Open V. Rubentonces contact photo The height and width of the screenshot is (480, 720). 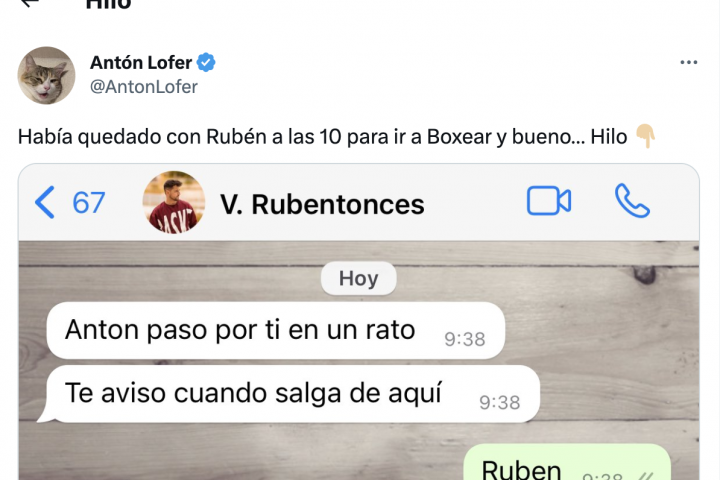point(174,202)
